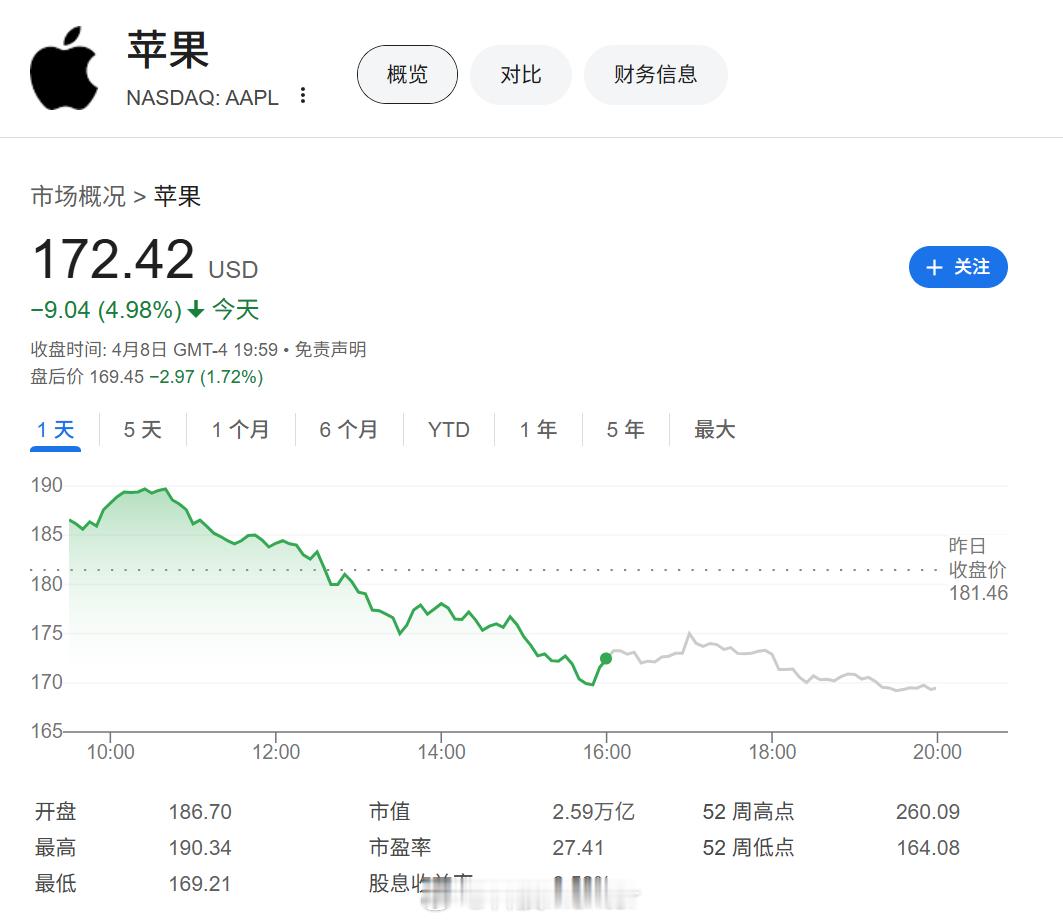Viewport: 1063px width, 922px height.
Task: Click the 昨日收盘价 181.46 label
Action: (x=978, y=569)
